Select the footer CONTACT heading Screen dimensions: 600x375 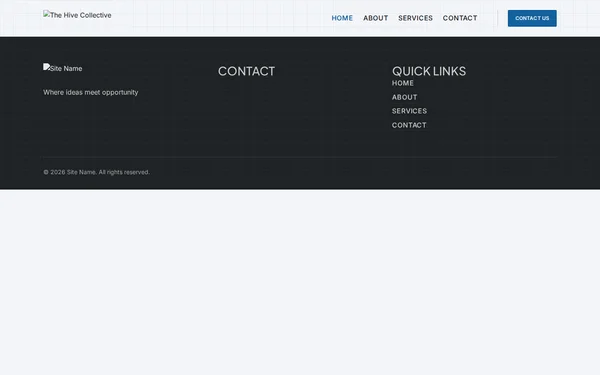(x=246, y=71)
